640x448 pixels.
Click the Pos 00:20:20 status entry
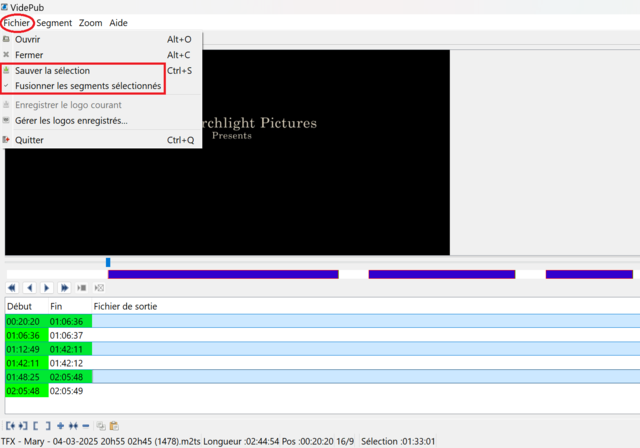(308, 441)
